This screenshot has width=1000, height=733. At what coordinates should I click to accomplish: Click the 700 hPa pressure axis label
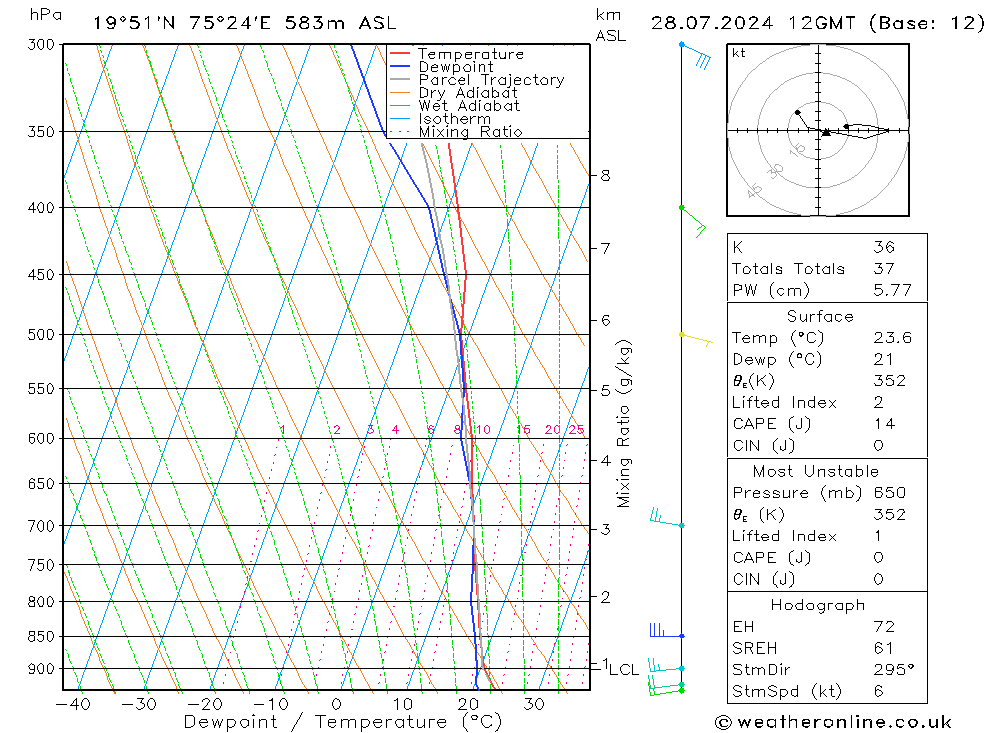(x=41, y=526)
